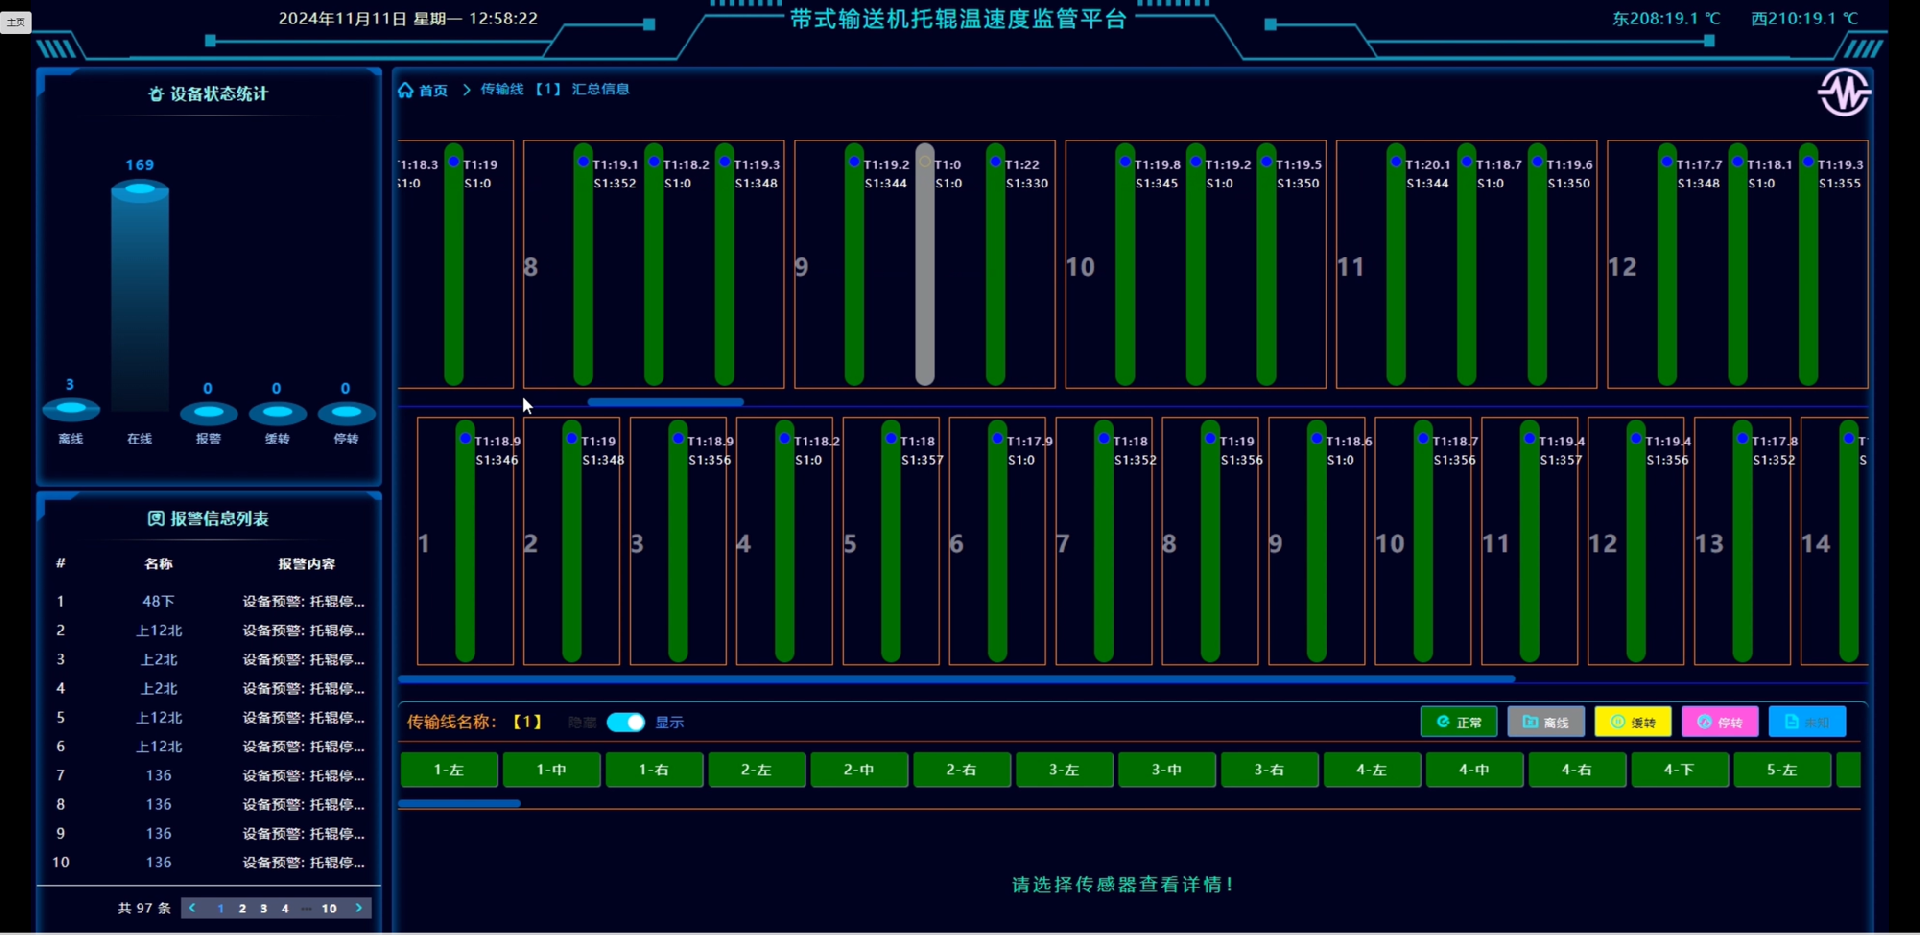Go to previous alarm list page
This screenshot has width=1920, height=935.
pos(192,908)
